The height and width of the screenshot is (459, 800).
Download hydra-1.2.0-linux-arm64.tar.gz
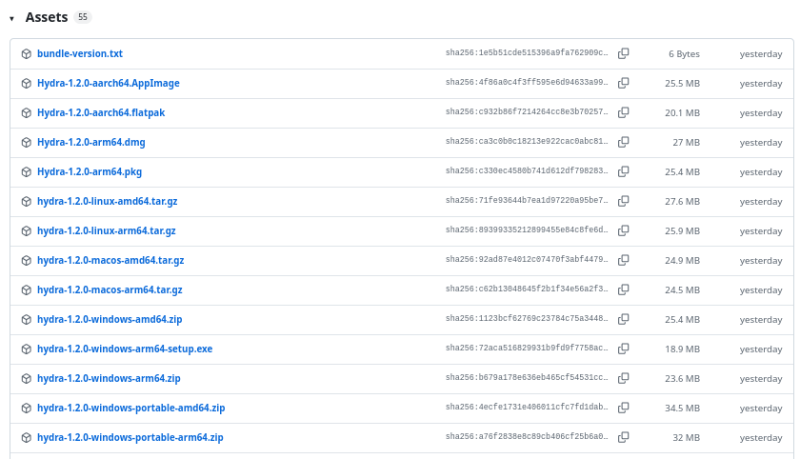pos(106,231)
